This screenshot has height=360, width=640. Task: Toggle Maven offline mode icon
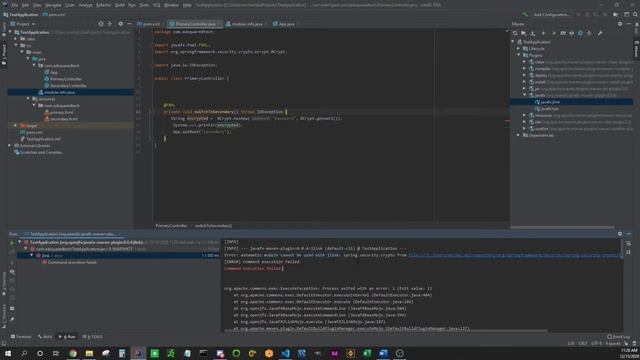(x=572, y=33)
